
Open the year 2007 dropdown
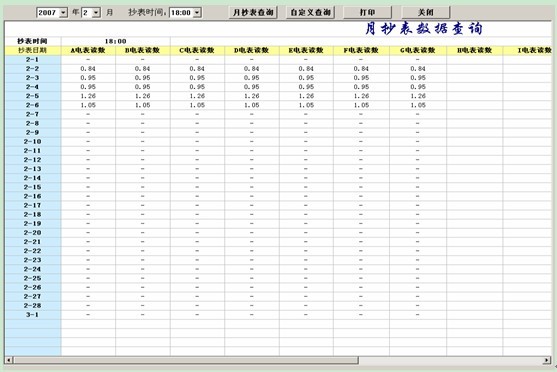[63, 13]
